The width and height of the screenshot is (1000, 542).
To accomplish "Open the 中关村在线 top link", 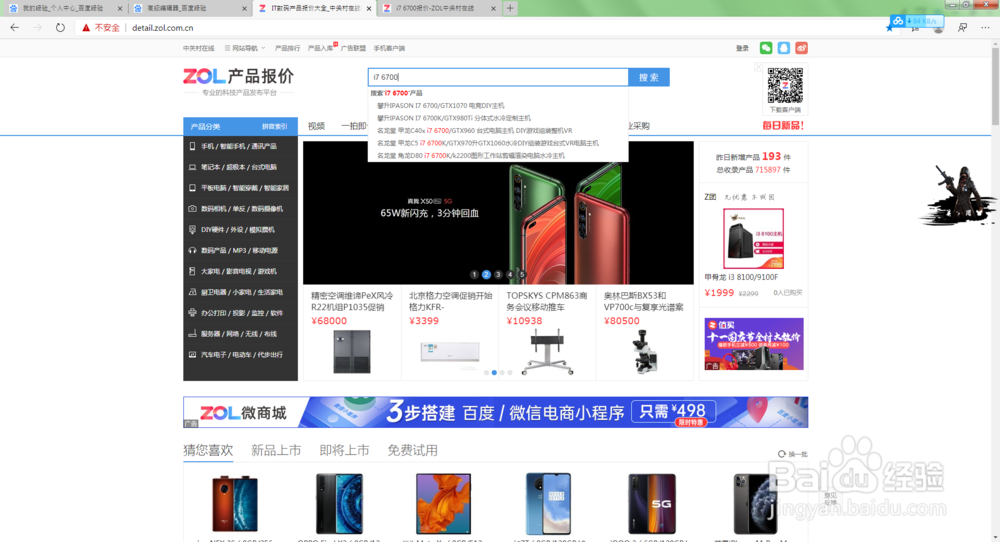I will 199,48.
